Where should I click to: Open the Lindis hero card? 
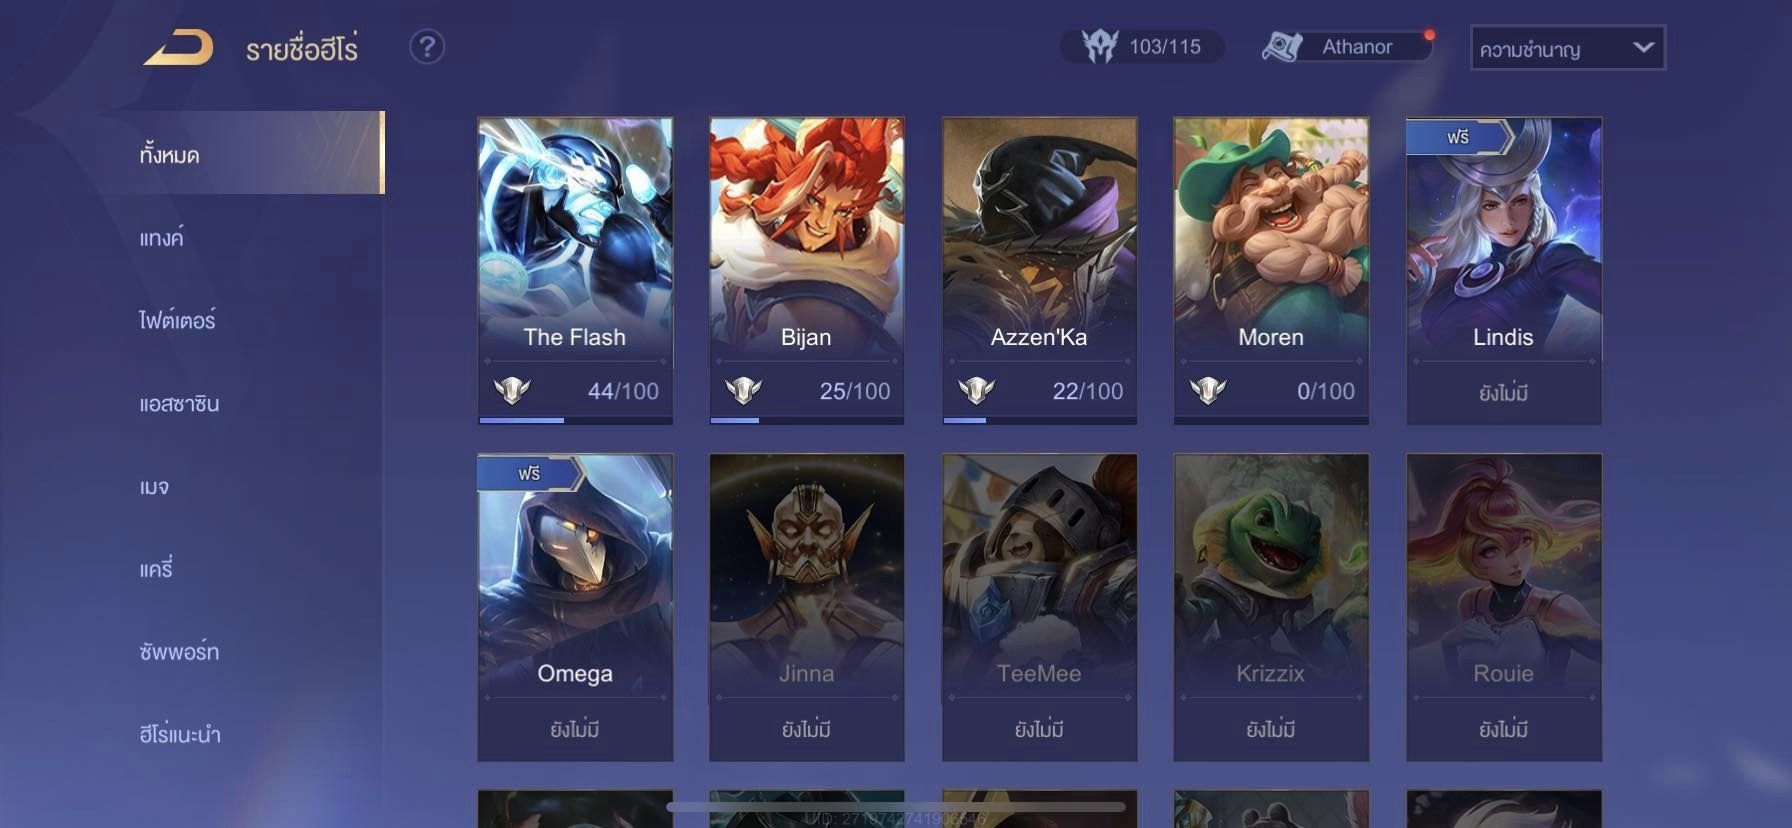[1504, 271]
